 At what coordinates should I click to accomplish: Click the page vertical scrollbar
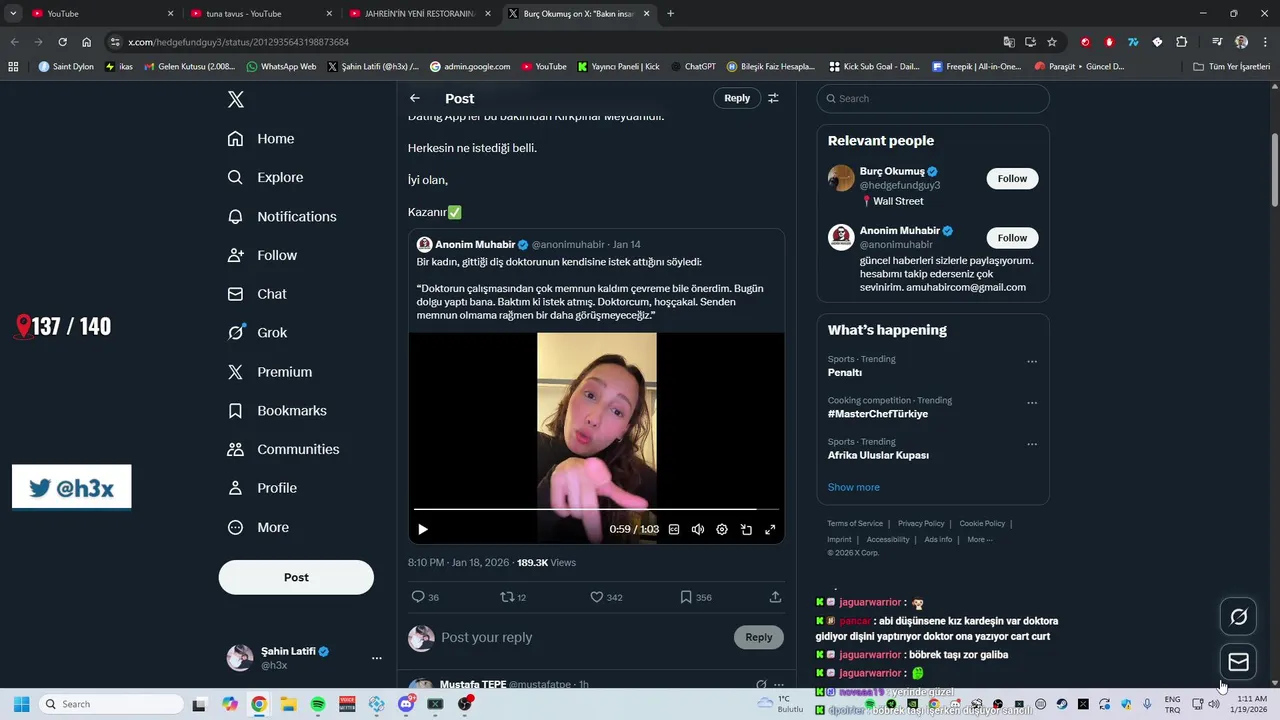point(1275,170)
